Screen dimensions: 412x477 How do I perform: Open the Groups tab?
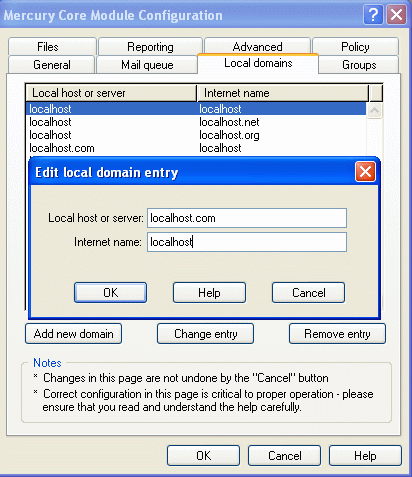coord(359,64)
